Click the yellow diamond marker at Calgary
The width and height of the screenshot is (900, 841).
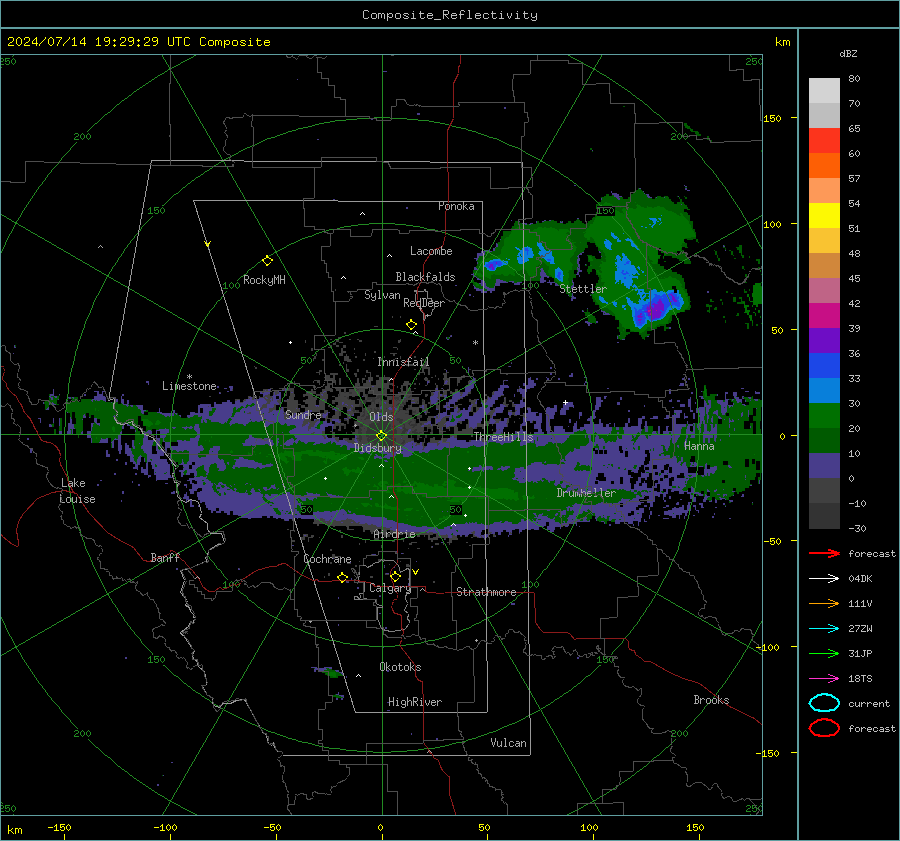point(395,576)
